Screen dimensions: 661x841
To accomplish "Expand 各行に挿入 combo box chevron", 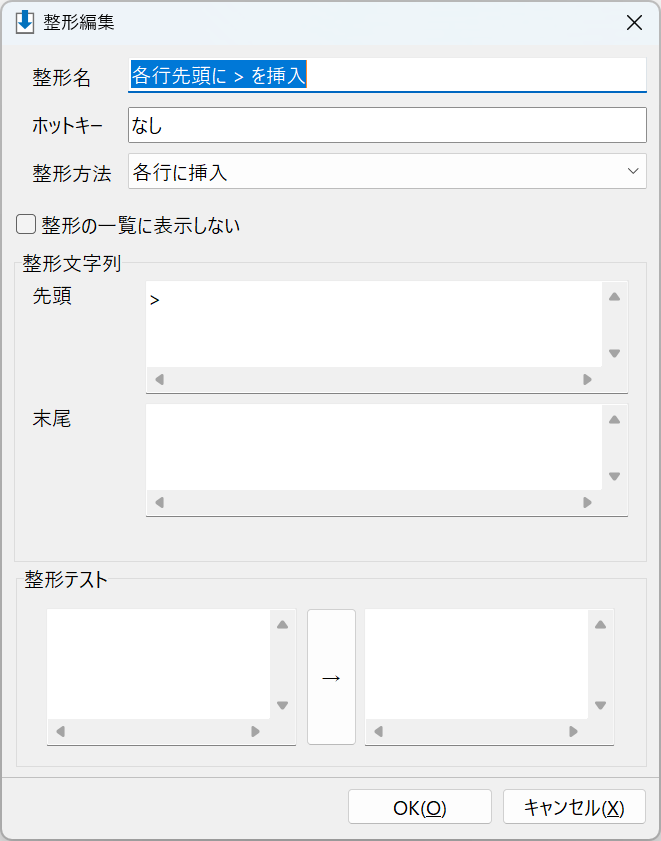I will pos(633,171).
